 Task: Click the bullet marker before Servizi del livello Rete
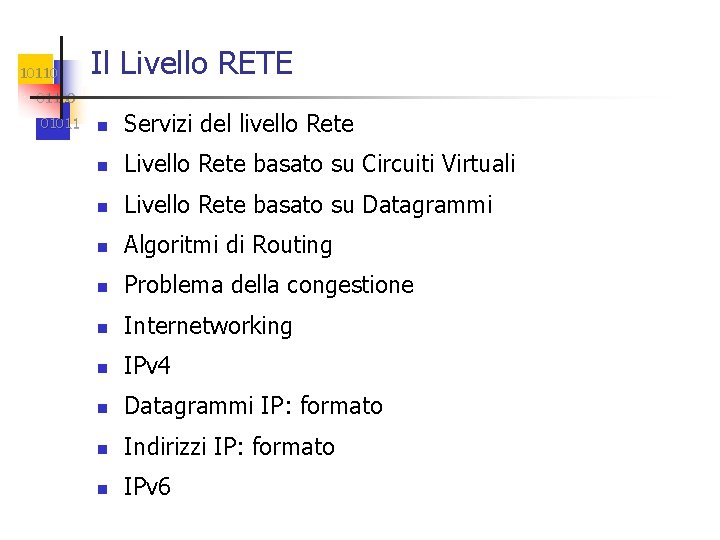102,126
